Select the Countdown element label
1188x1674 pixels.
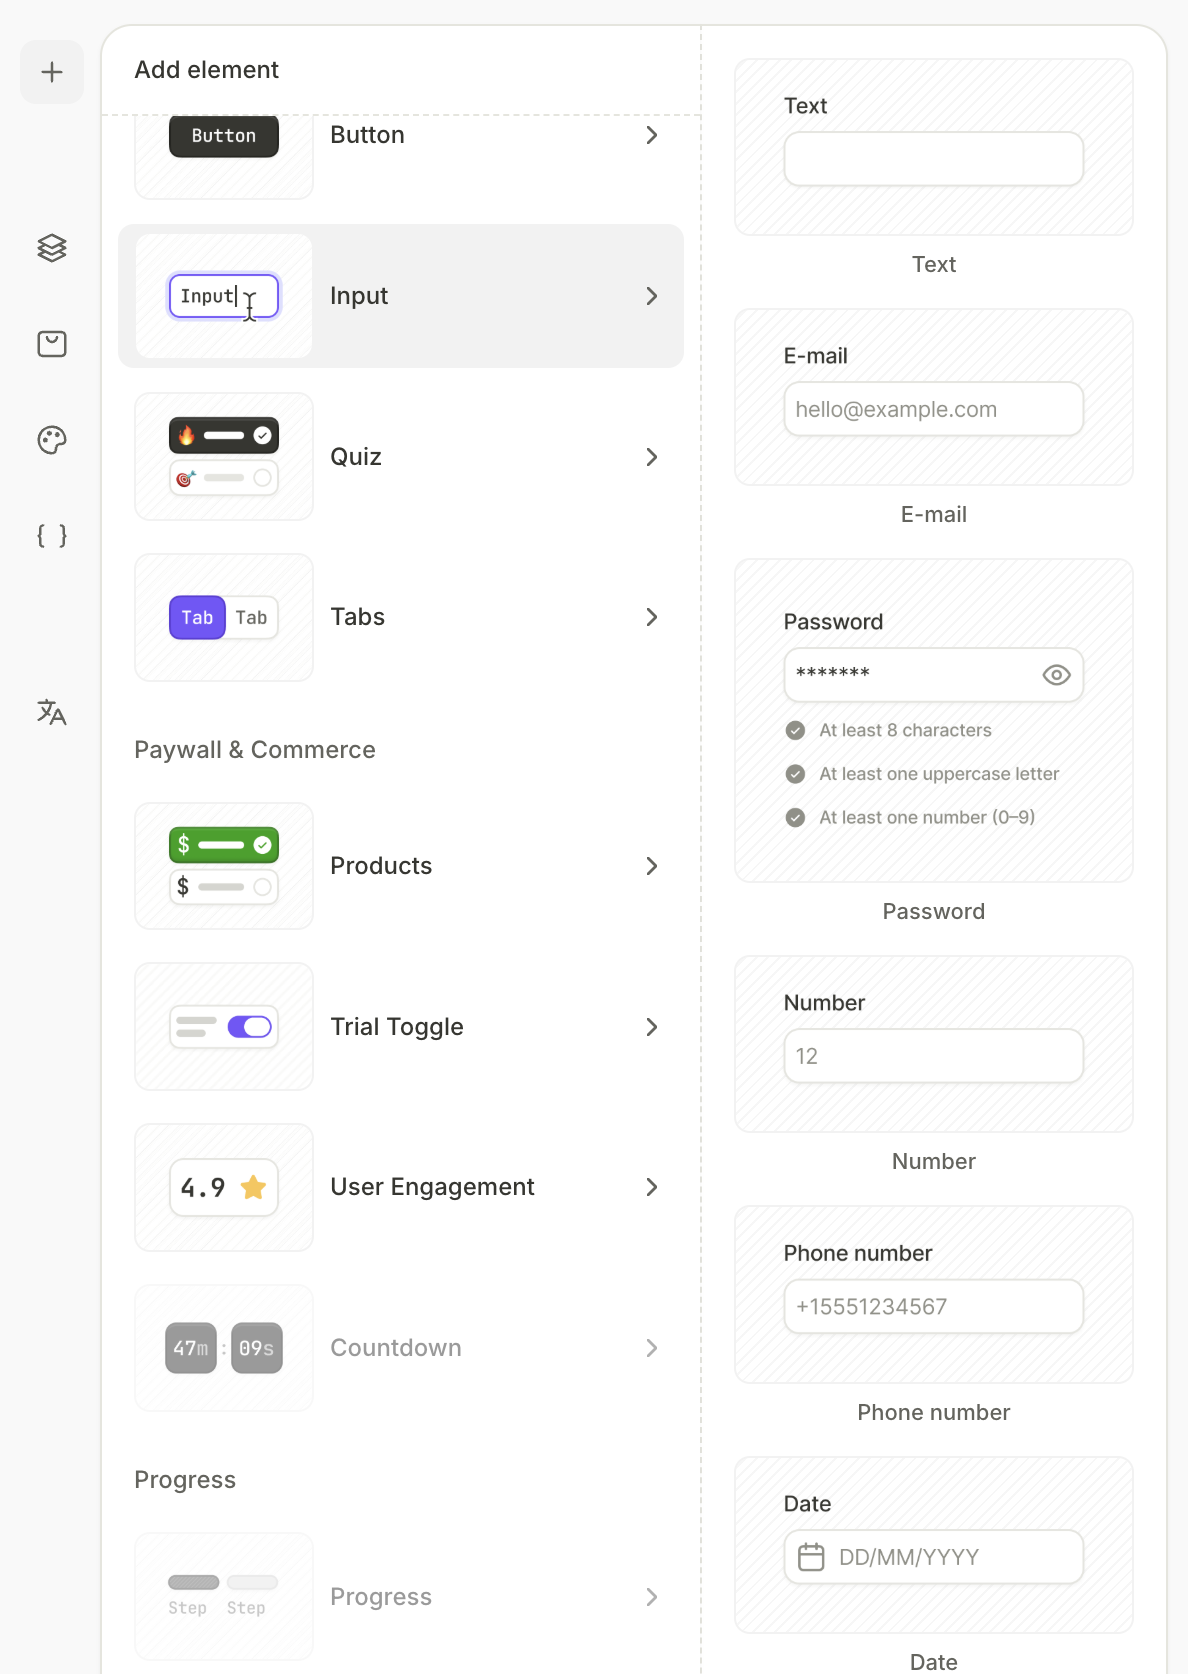396,1348
